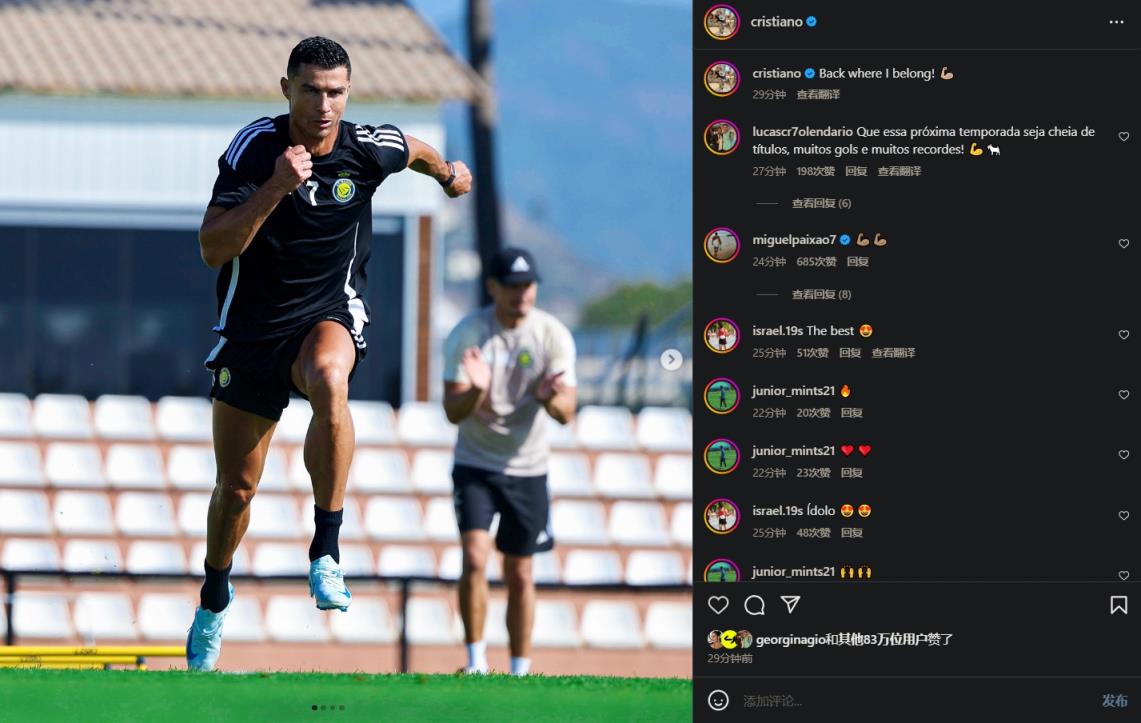Like the post with heart icon
Image resolution: width=1141 pixels, height=723 pixels.
tap(718, 604)
